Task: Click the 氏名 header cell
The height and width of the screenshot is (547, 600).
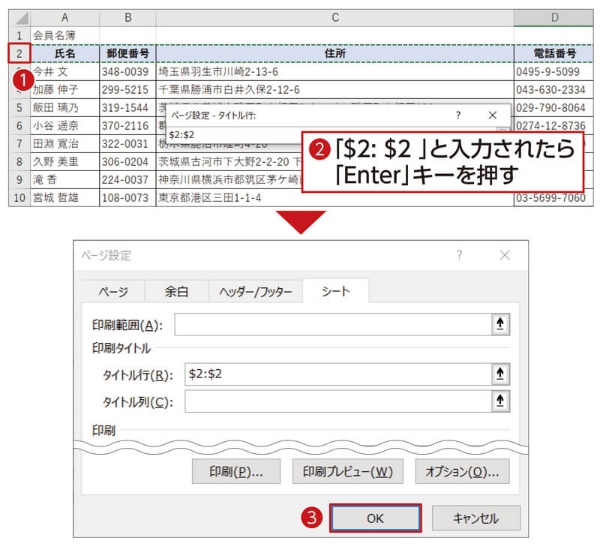Action: click(x=65, y=54)
